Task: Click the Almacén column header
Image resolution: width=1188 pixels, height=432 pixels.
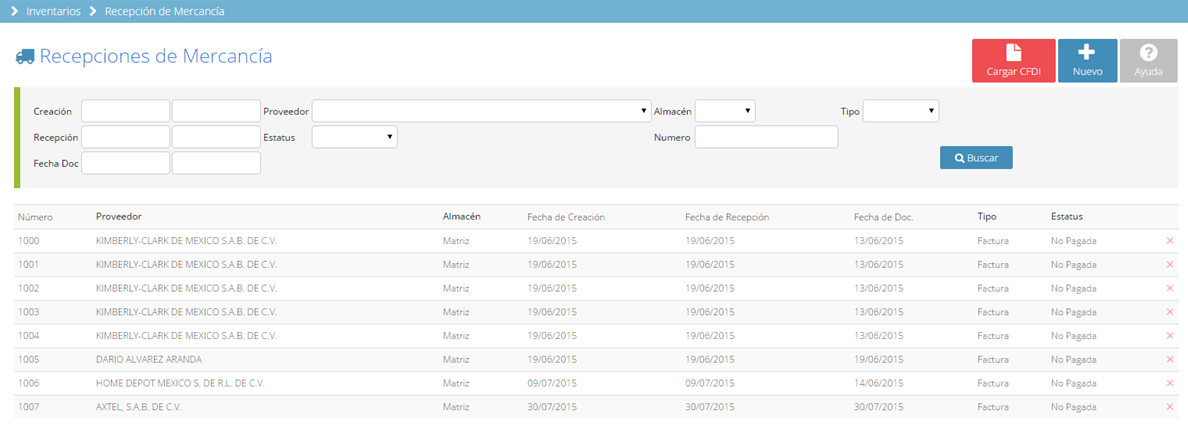Action: pos(461,217)
